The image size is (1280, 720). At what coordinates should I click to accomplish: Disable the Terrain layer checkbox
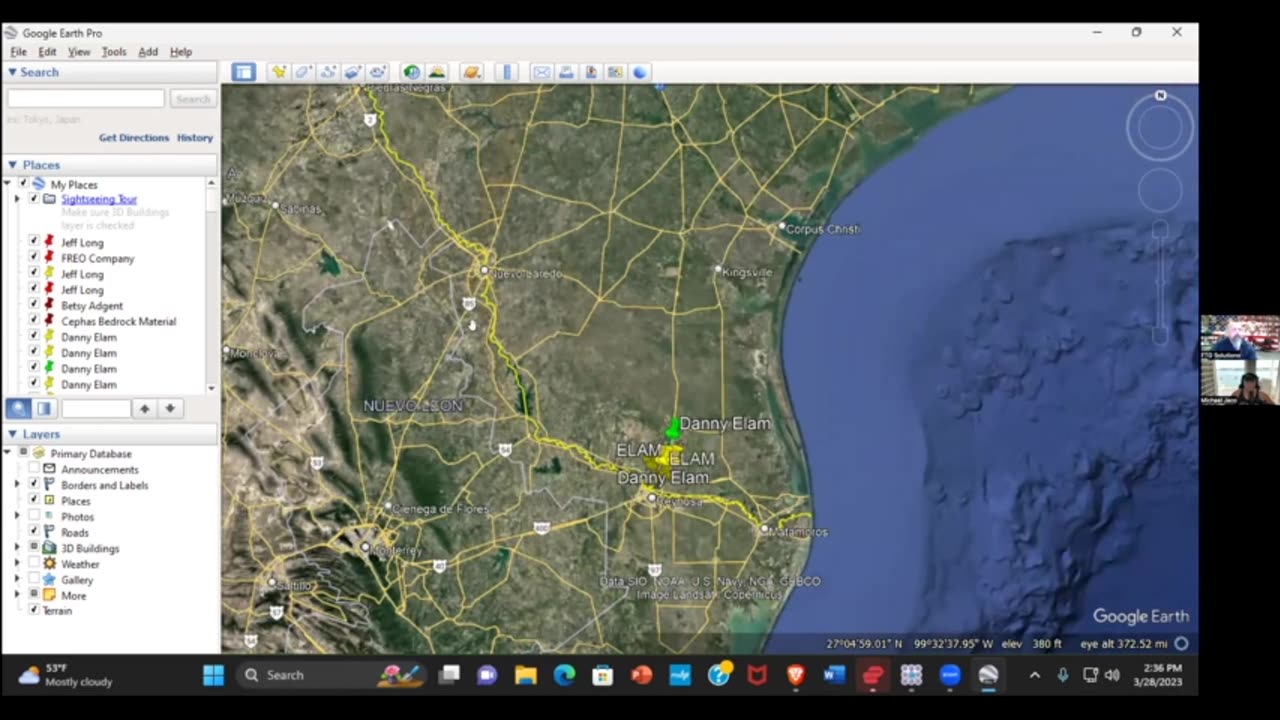[33, 610]
